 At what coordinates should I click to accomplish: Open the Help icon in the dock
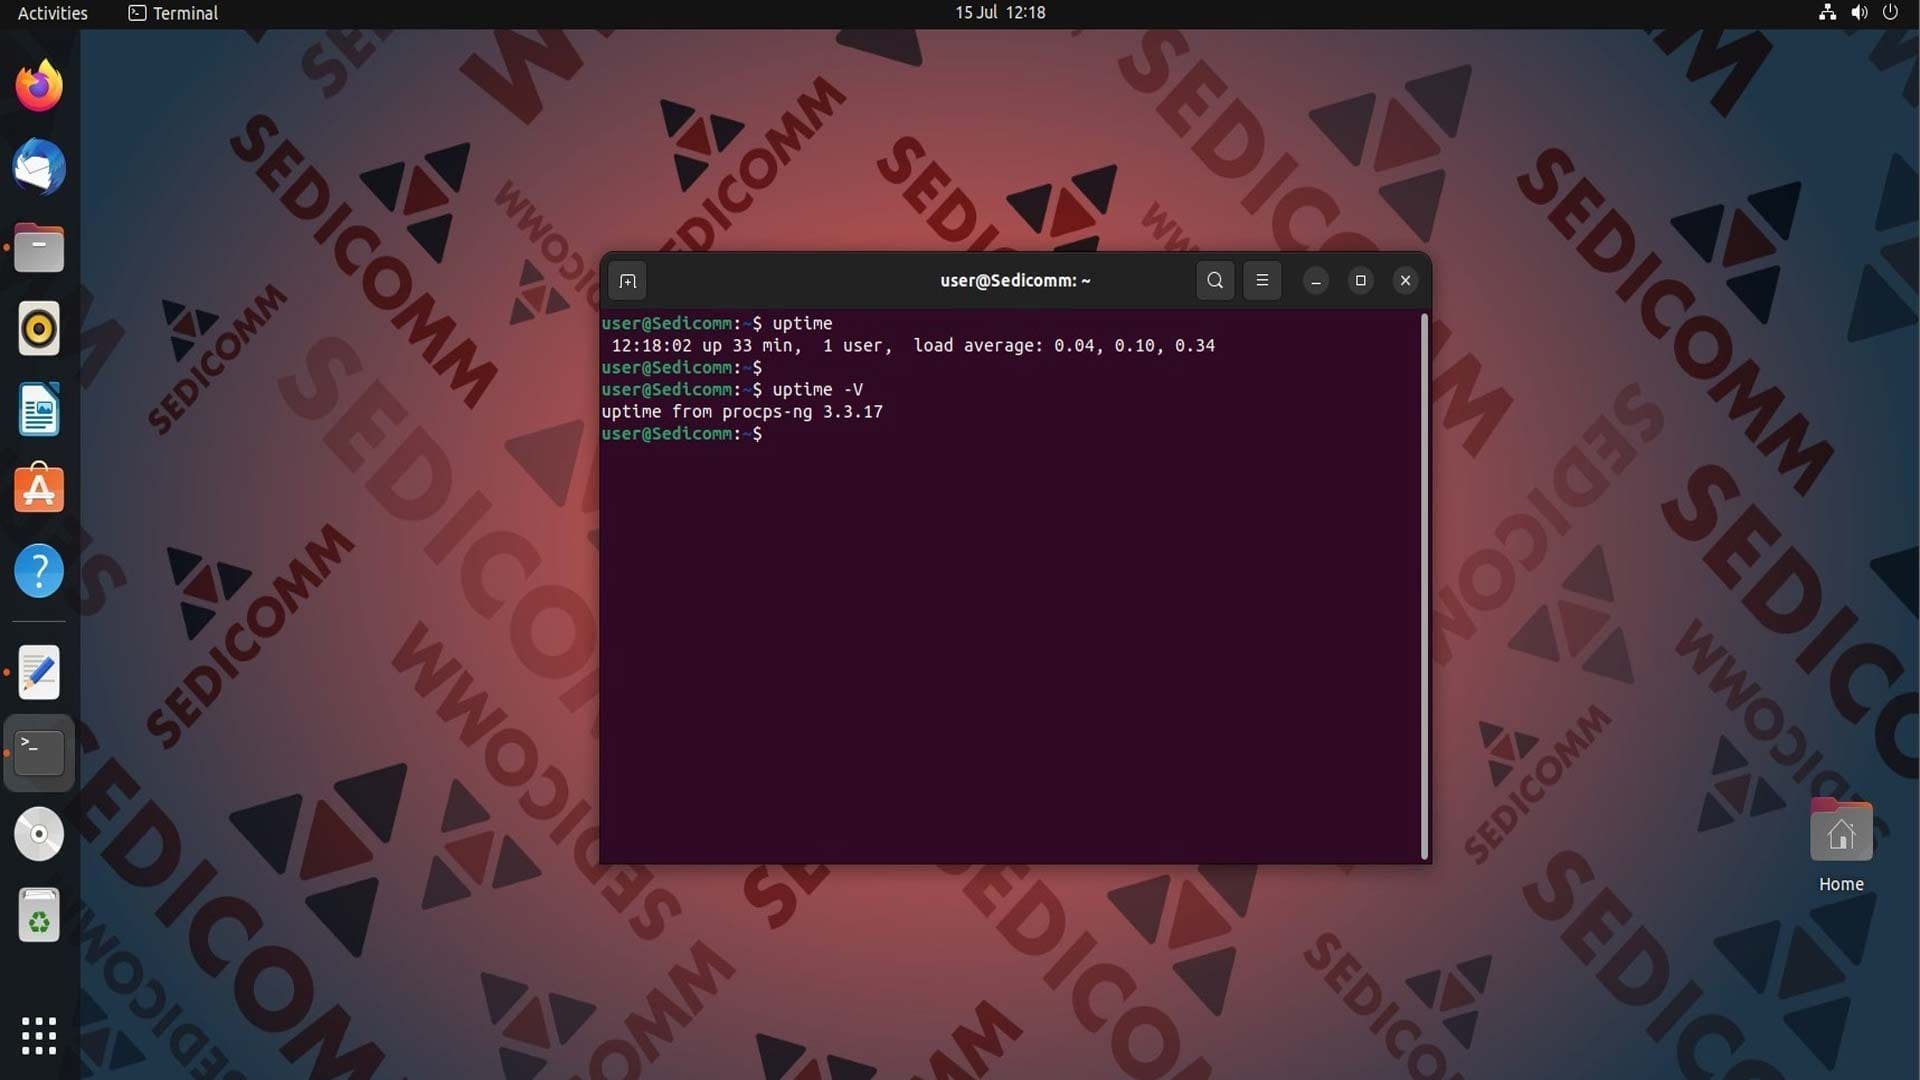pos(39,571)
